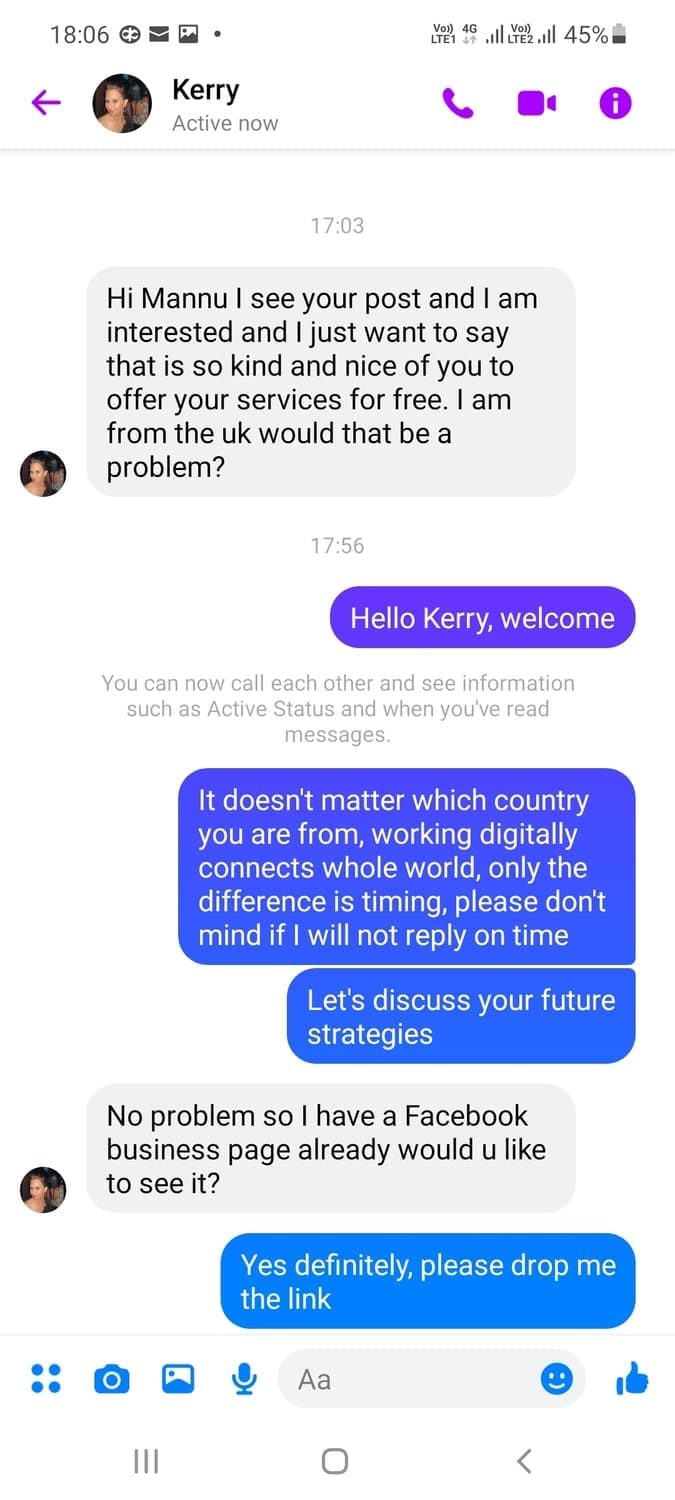This screenshot has height=1500, width=675.
Task: Tap Android home navigation button
Action: (335, 1461)
